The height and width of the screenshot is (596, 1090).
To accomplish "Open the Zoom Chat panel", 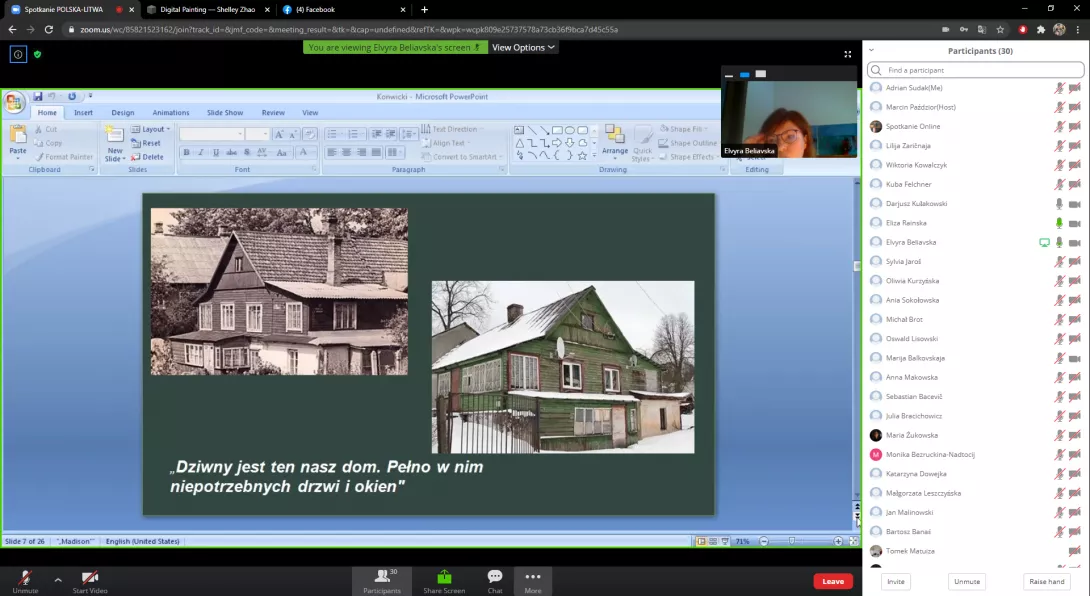I will (x=494, y=577).
